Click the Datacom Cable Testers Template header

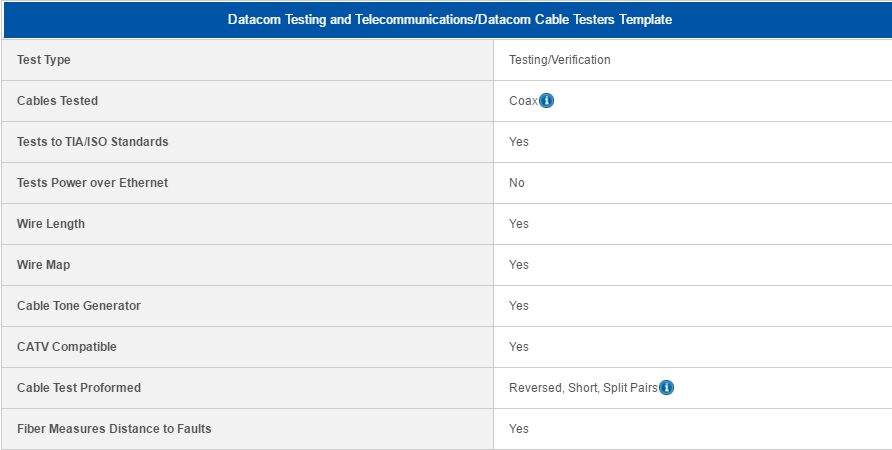coord(449,19)
